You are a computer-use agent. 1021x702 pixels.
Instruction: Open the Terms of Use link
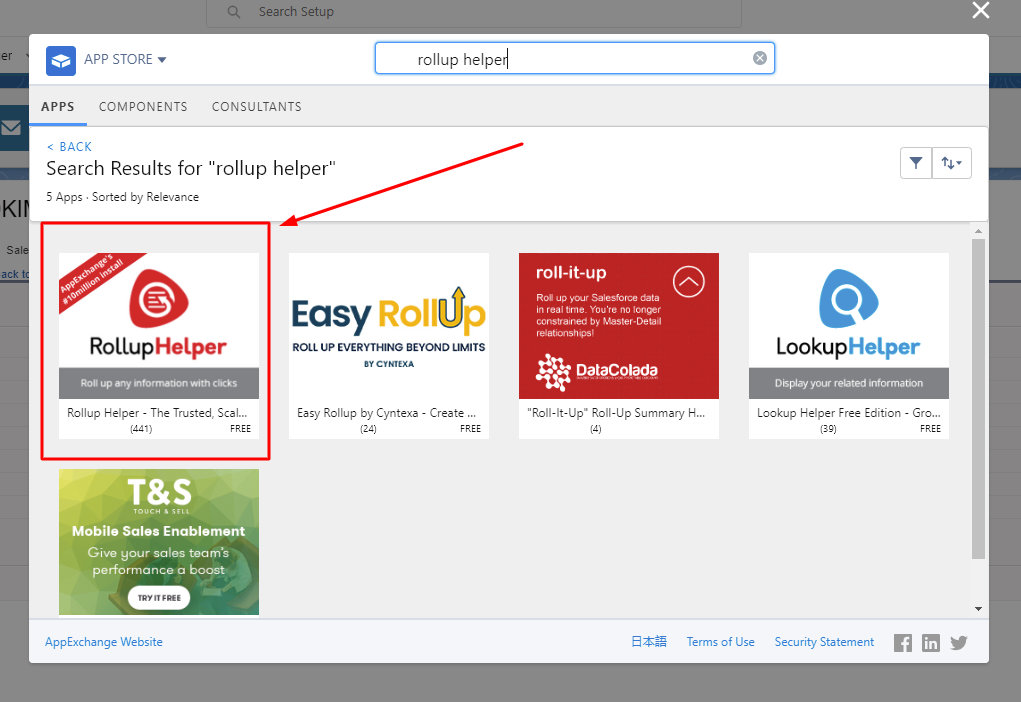click(720, 642)
